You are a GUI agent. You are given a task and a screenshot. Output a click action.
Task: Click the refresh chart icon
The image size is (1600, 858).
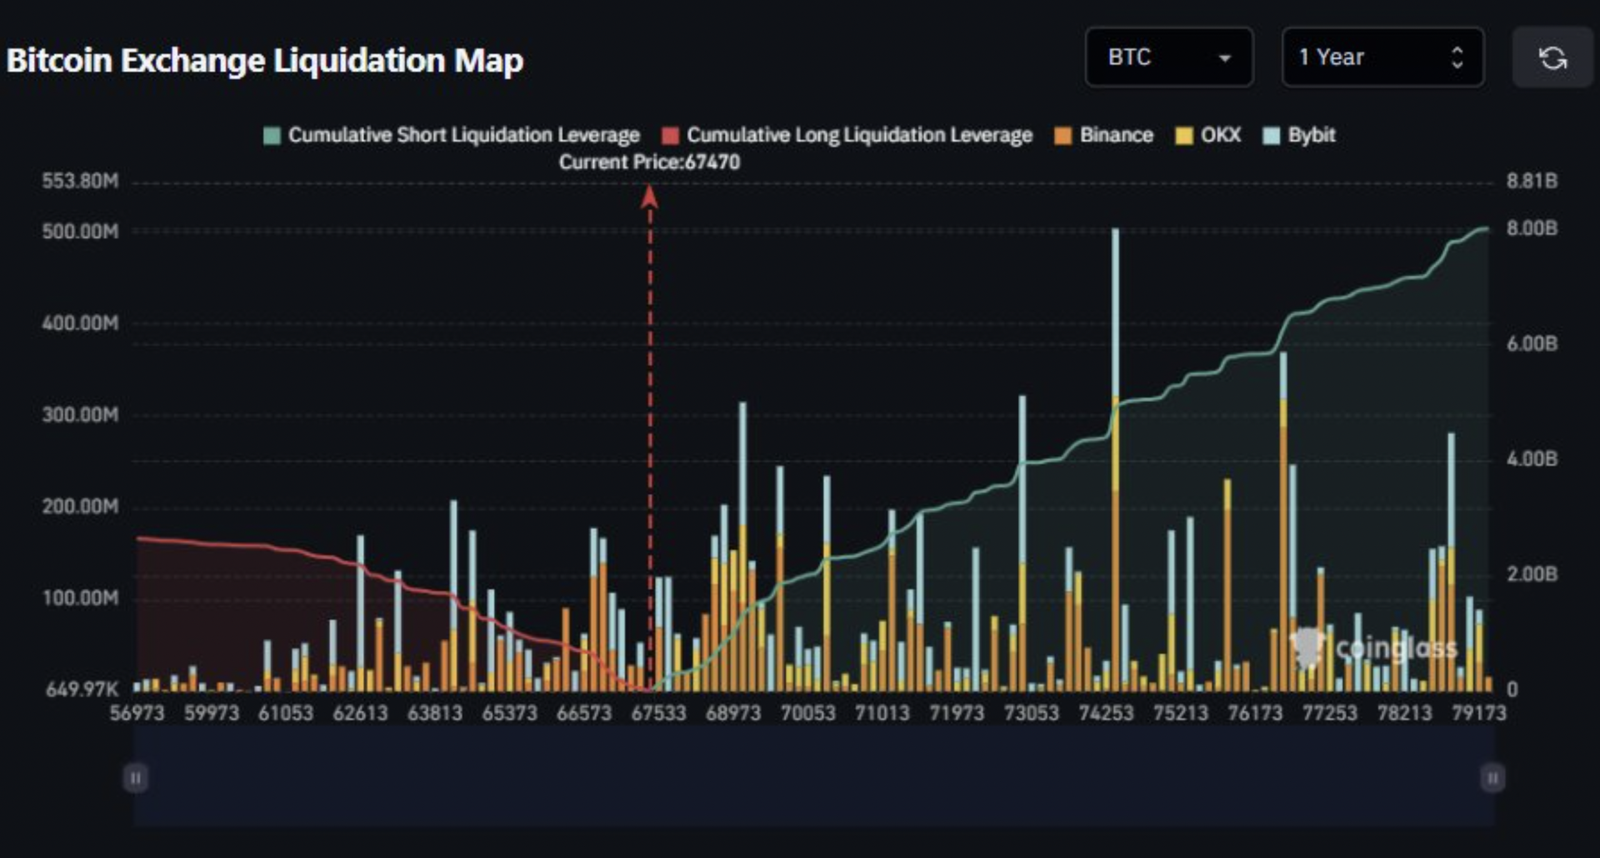pos(1552,58)
